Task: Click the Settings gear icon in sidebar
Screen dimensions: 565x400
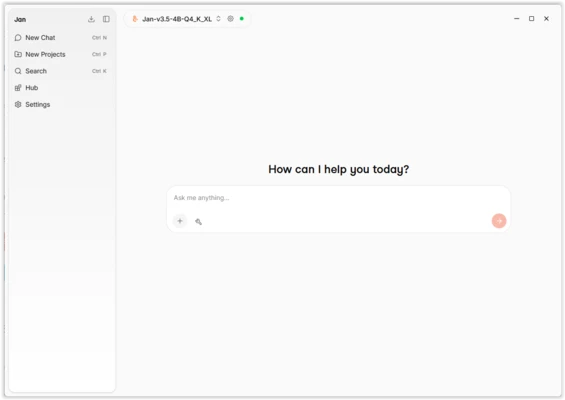Action: (x=18, y=105)
